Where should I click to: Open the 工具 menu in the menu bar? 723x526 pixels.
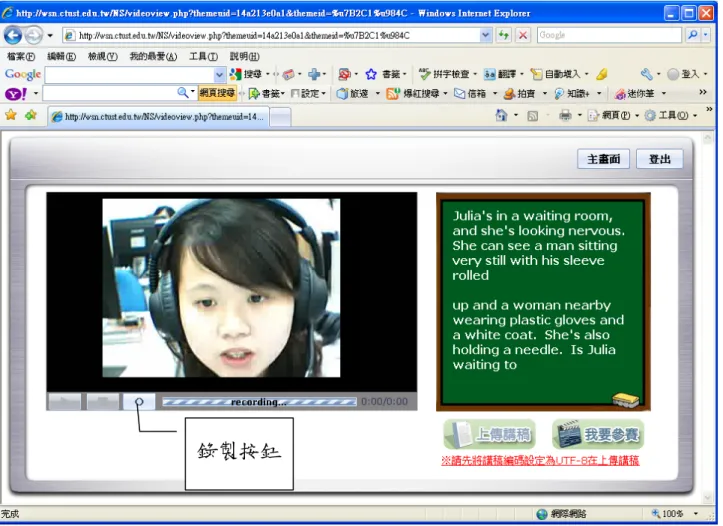click(x=203, y=56)
